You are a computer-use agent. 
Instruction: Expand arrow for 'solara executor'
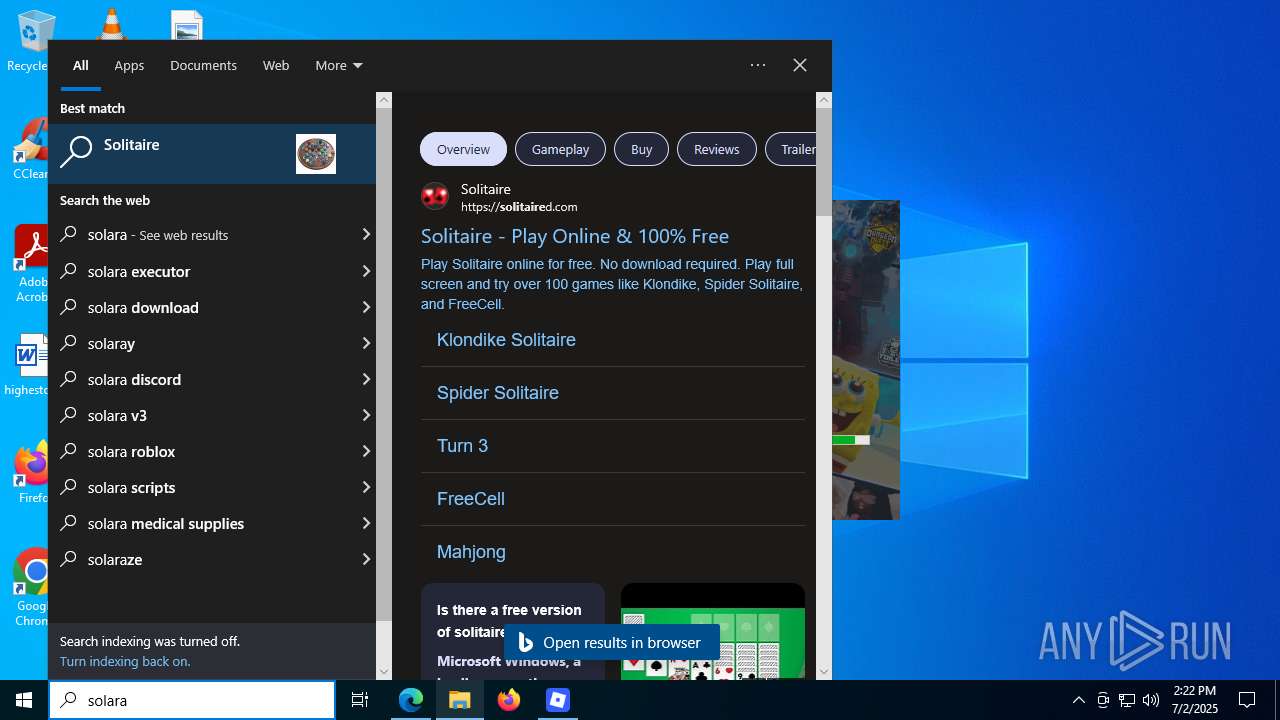coord(366,271)
